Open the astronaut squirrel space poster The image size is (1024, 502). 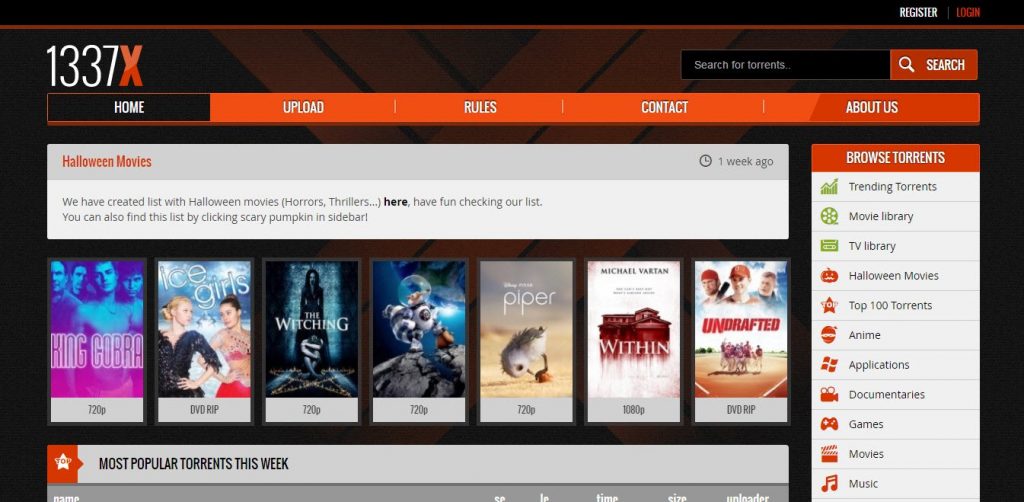[x=419, y=329]
